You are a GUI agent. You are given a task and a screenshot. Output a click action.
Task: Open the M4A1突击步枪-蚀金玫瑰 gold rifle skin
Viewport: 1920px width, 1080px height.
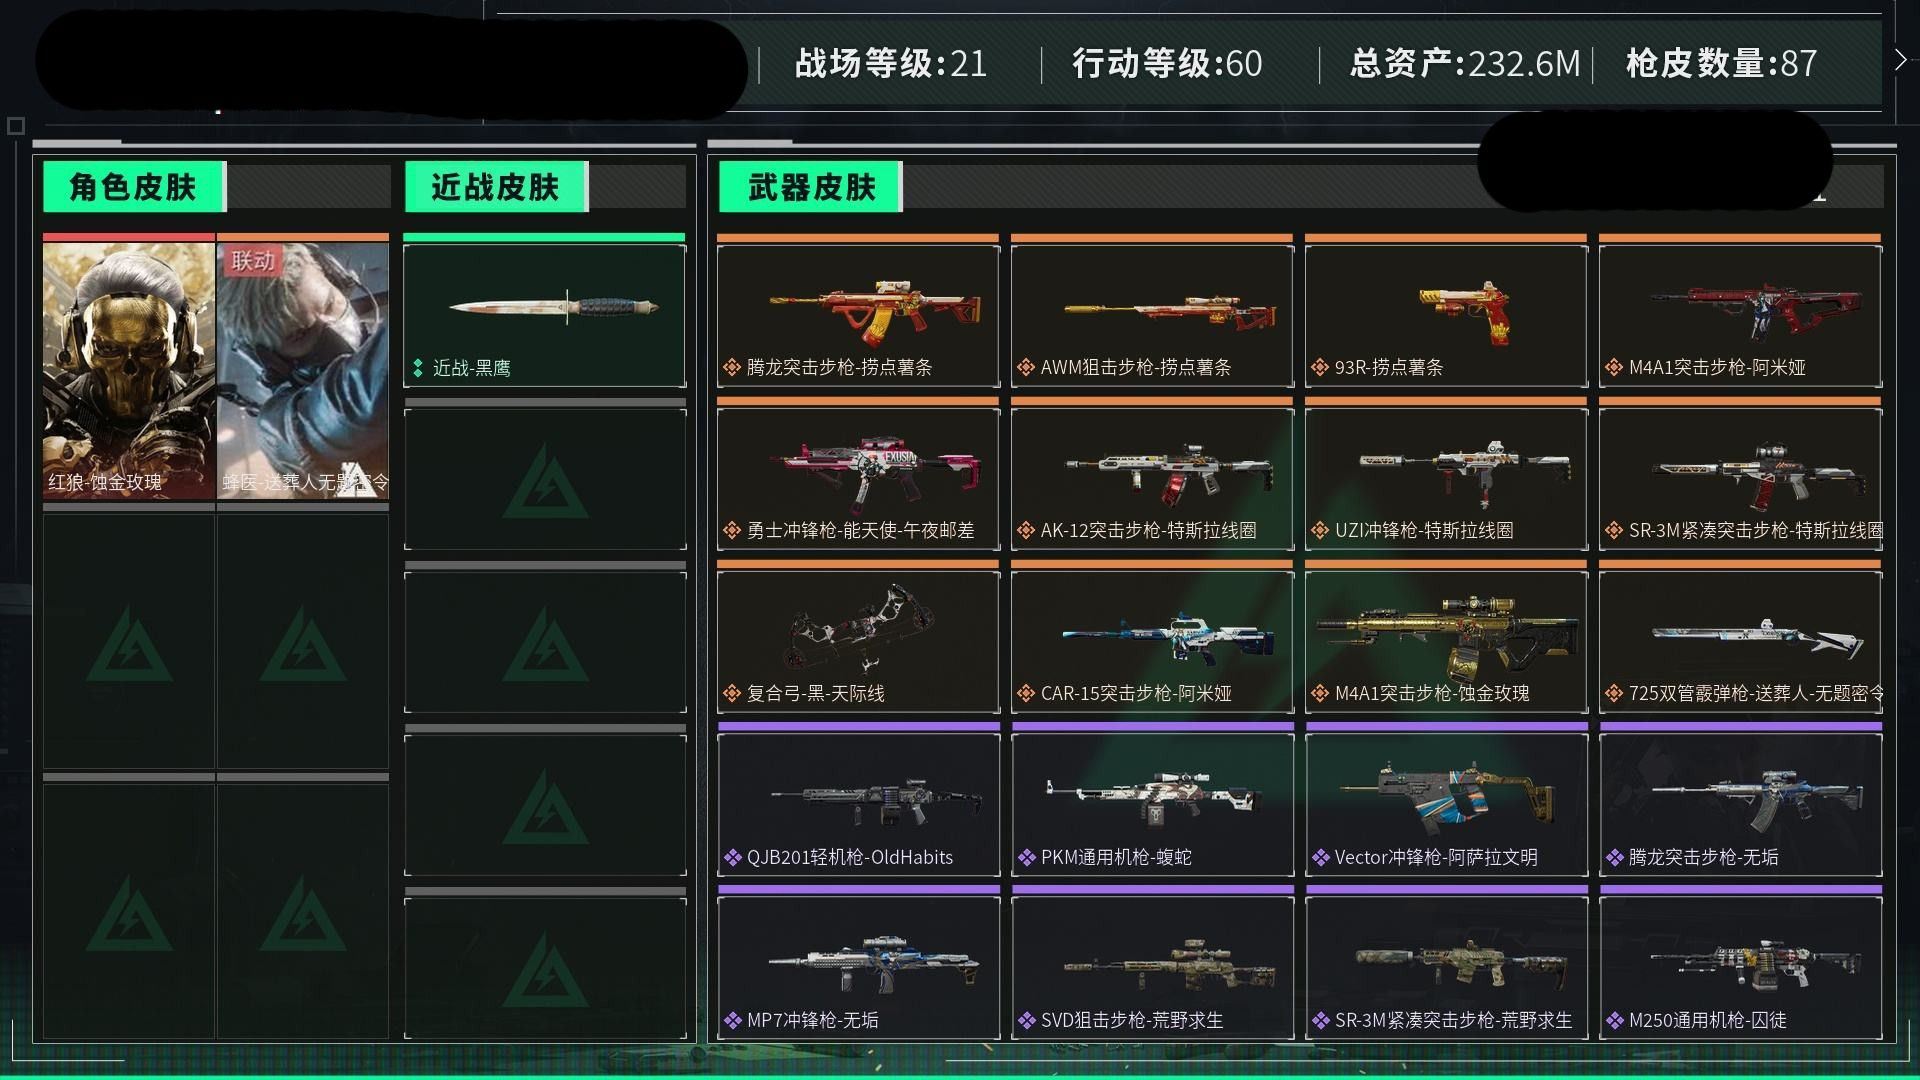pyautogui.click(x=1446, y=641)
